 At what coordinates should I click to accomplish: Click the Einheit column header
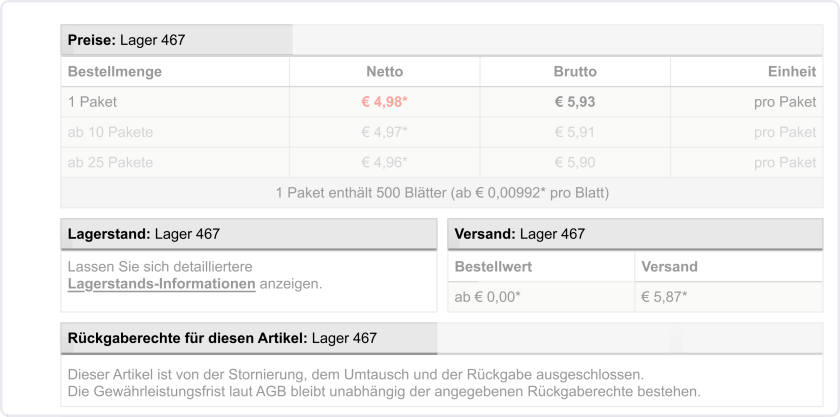point(789,72)
